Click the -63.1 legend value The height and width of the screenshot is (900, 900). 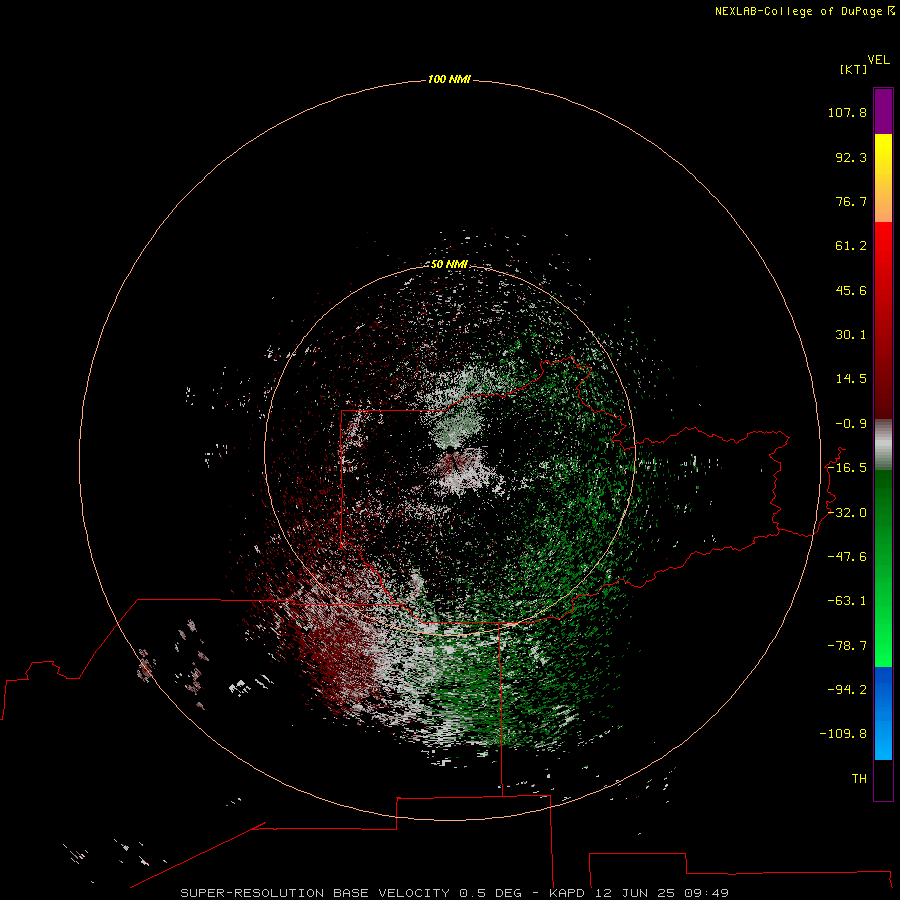[847, 601]
